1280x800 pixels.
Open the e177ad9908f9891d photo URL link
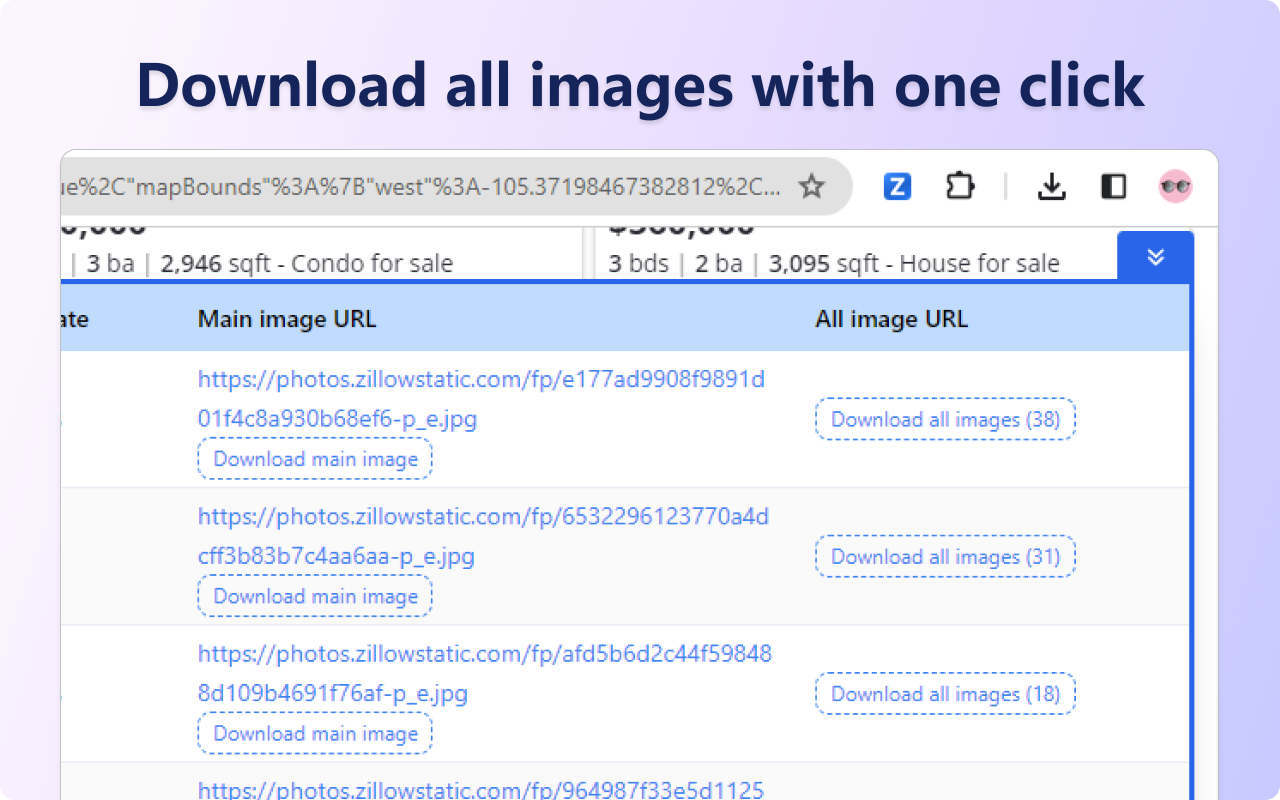pyautogui.click(x=481, y=399)
